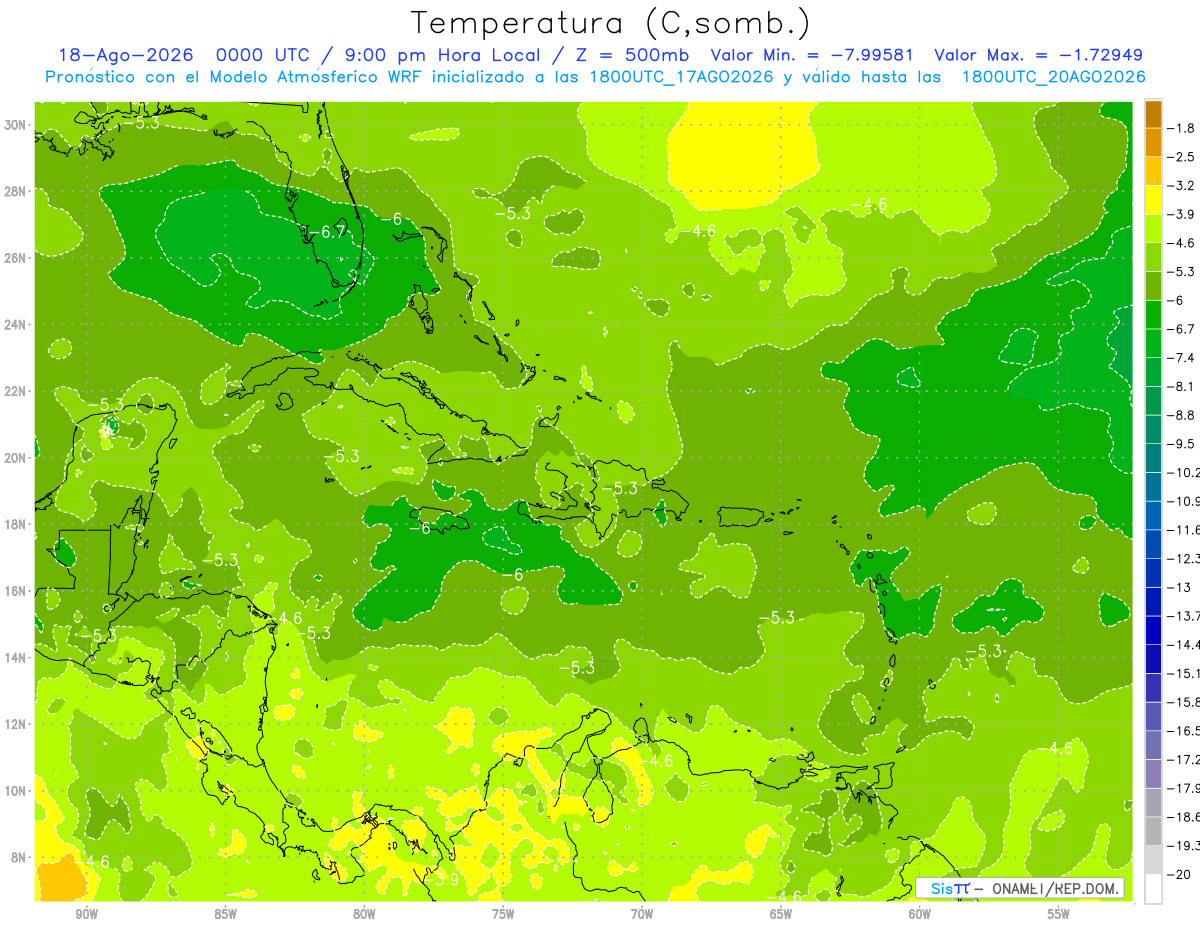Click the "0000 UTC" time label

point(262,55)
